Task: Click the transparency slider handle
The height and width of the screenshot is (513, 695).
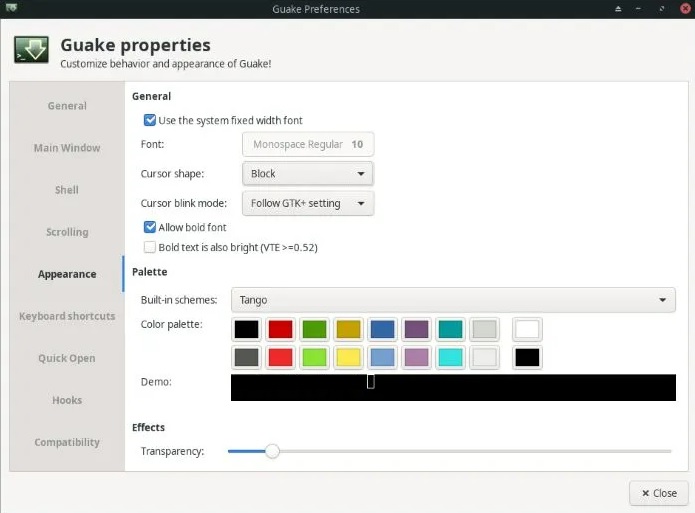Action: (273, 451)
